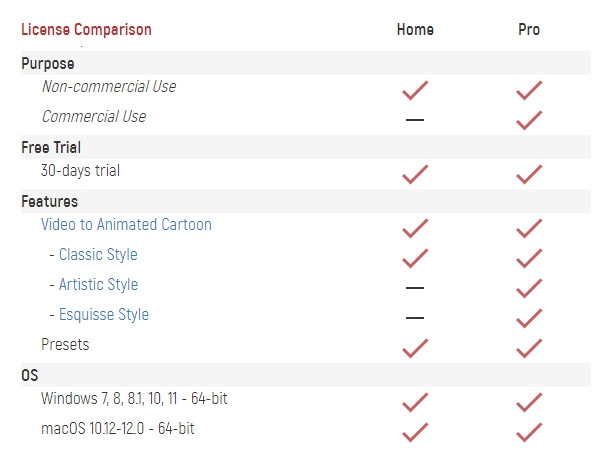Open the Video to Animated Cartoon link

pyautogui.click(x=126, y=225)
